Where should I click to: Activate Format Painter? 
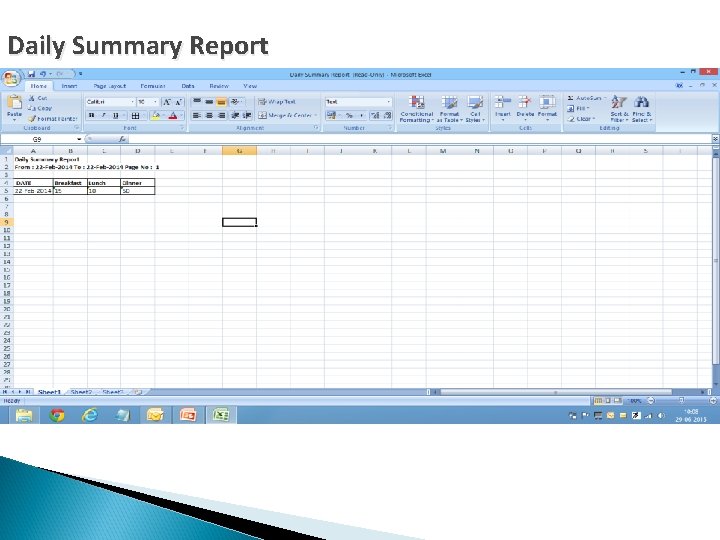(53, 118)
